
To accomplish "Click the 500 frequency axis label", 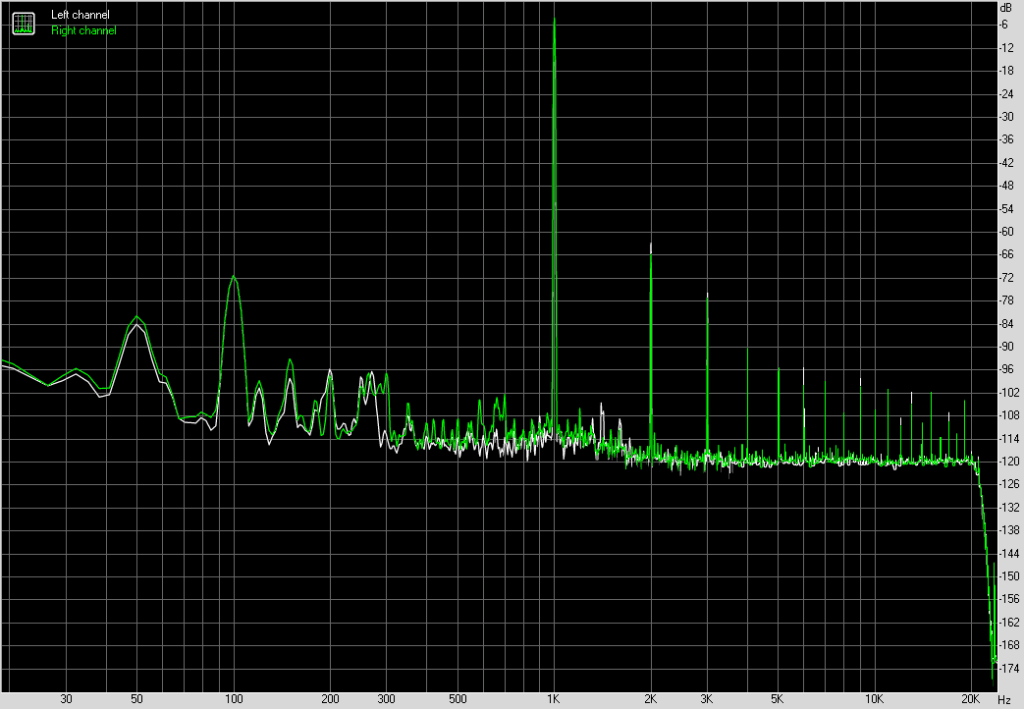I will click(x=458, y=699).
